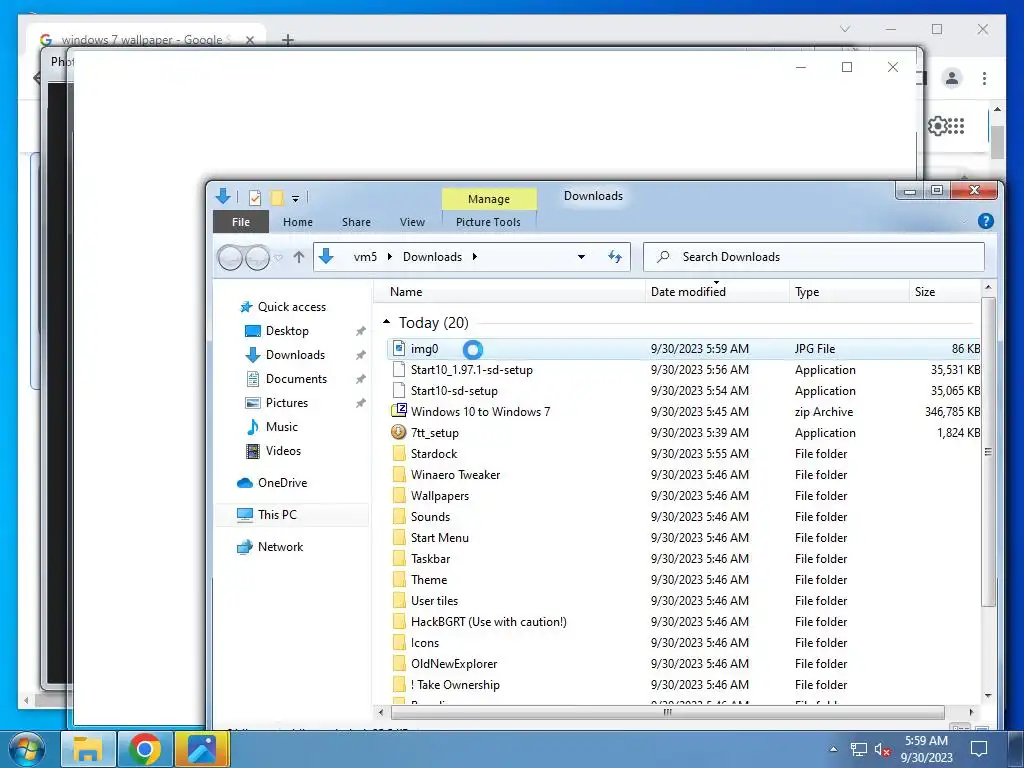1024x768 pixels.
Task: Select the Sounds folder
Action: (x=430, y=517)
